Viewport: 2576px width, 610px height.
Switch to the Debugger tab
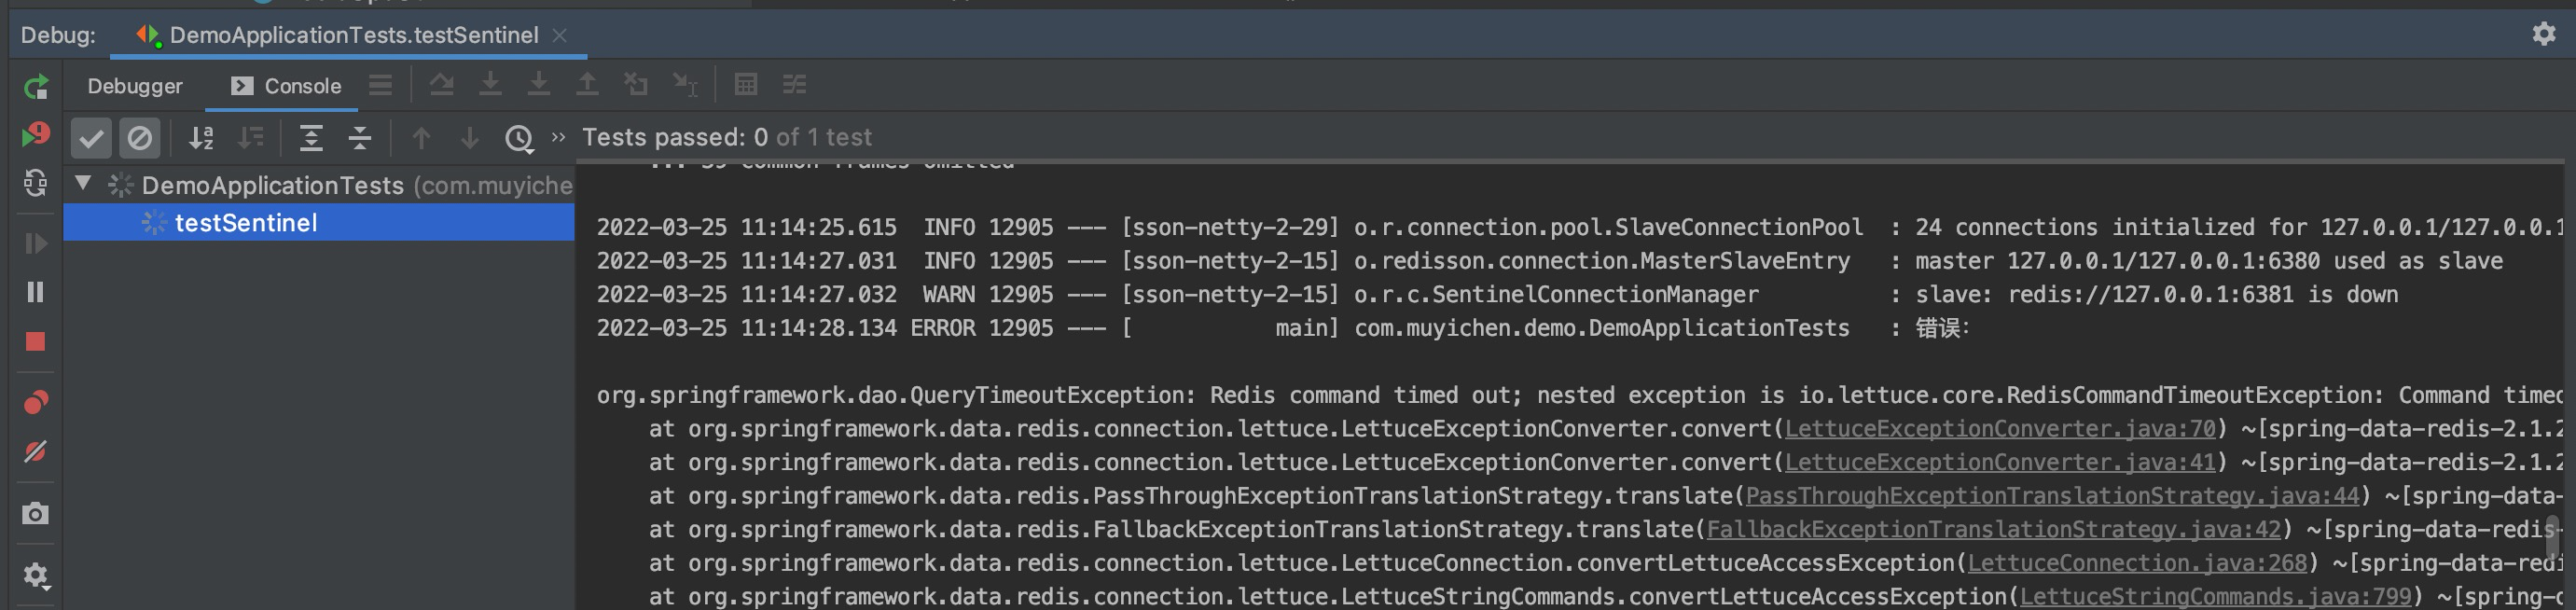click(135, 86)
